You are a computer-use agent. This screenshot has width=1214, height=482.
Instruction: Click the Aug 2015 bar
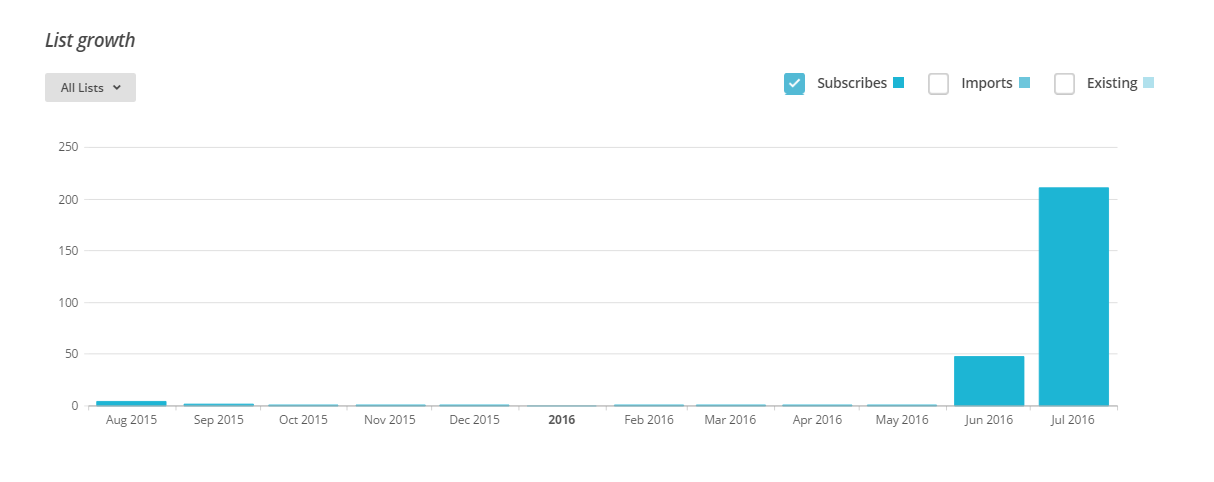[x=131, y=403]
